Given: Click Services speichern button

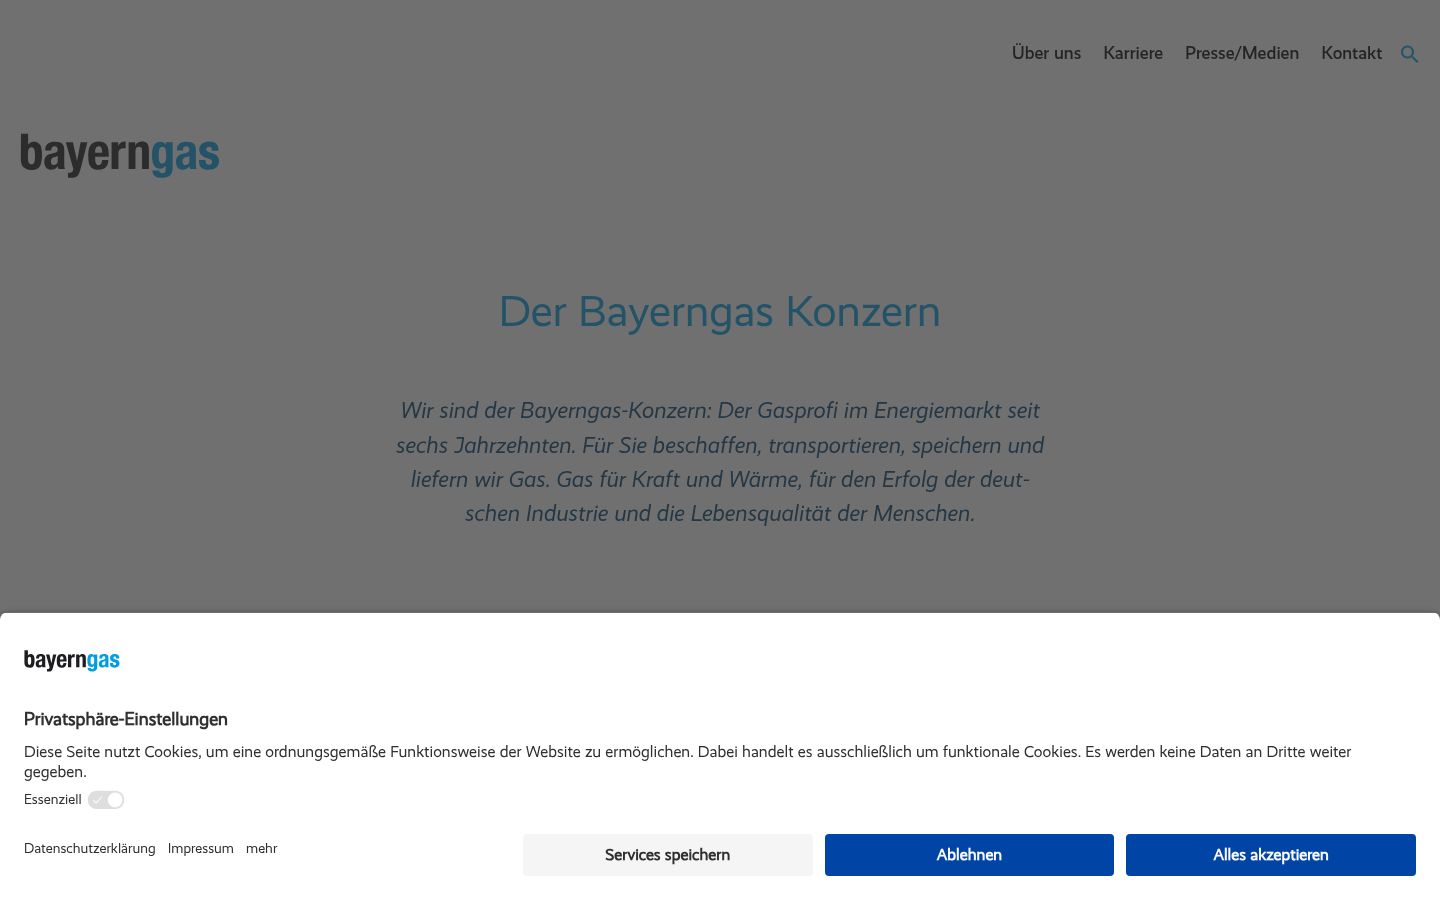Looking at the screenshot, I should coord(667,855).
